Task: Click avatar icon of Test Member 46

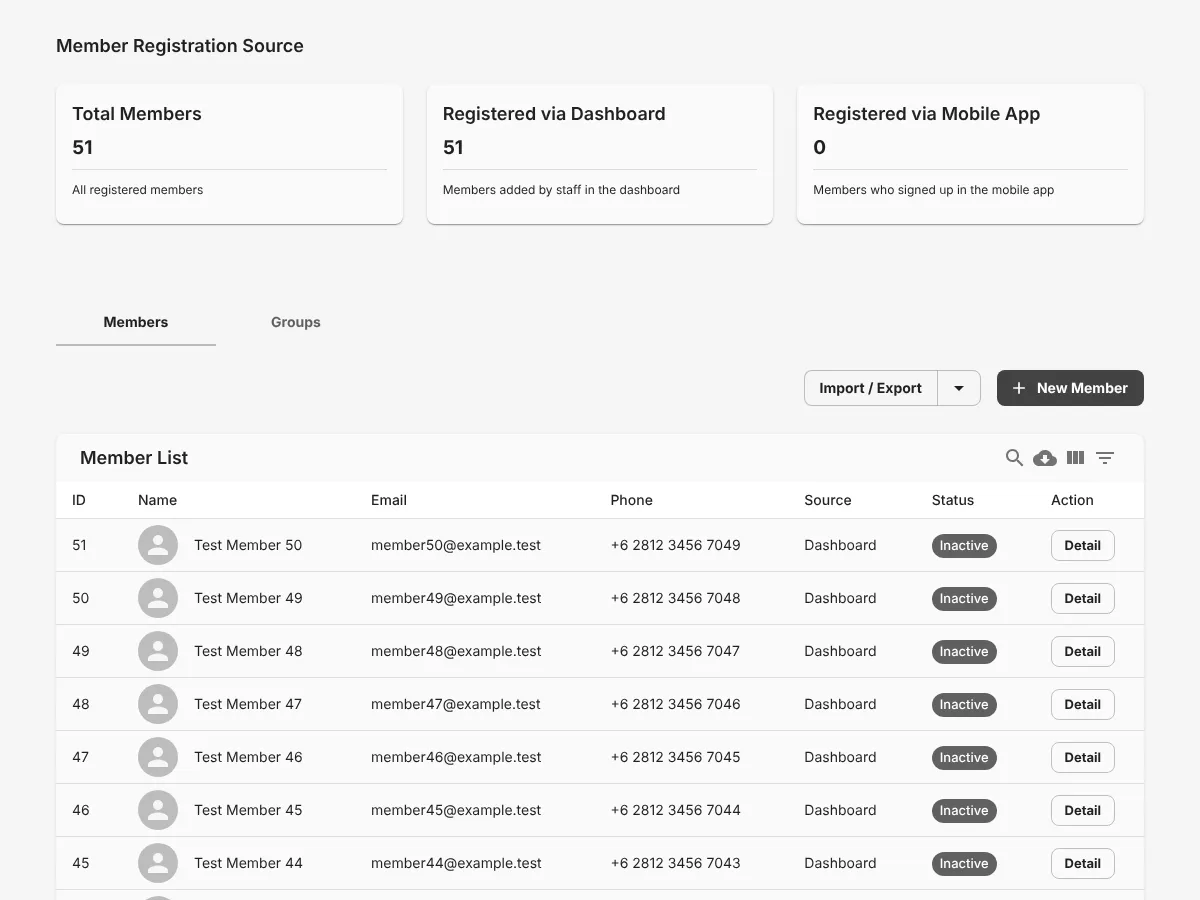Action: tap(158, 757)
